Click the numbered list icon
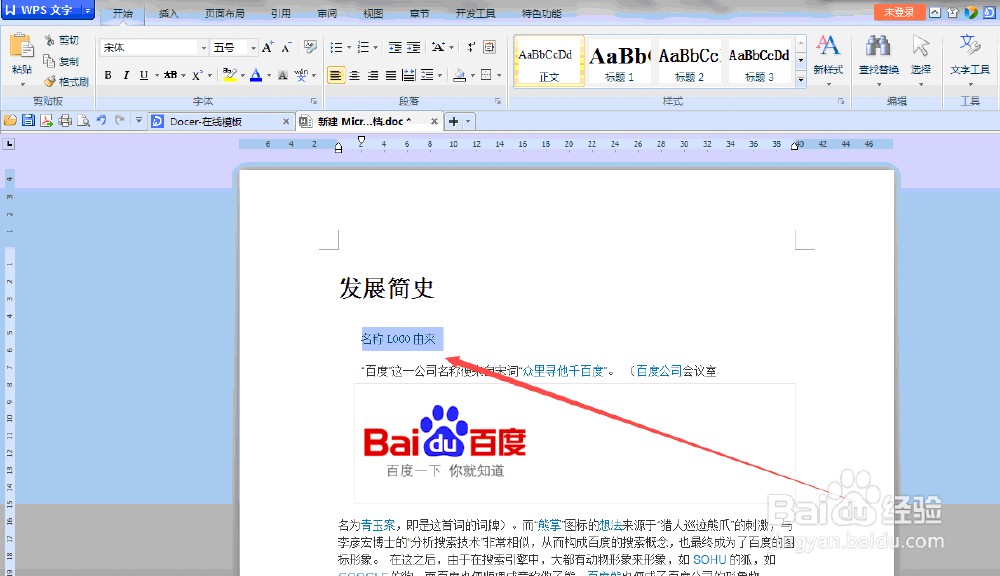1000x576 pixels. [x=363, y=47]
